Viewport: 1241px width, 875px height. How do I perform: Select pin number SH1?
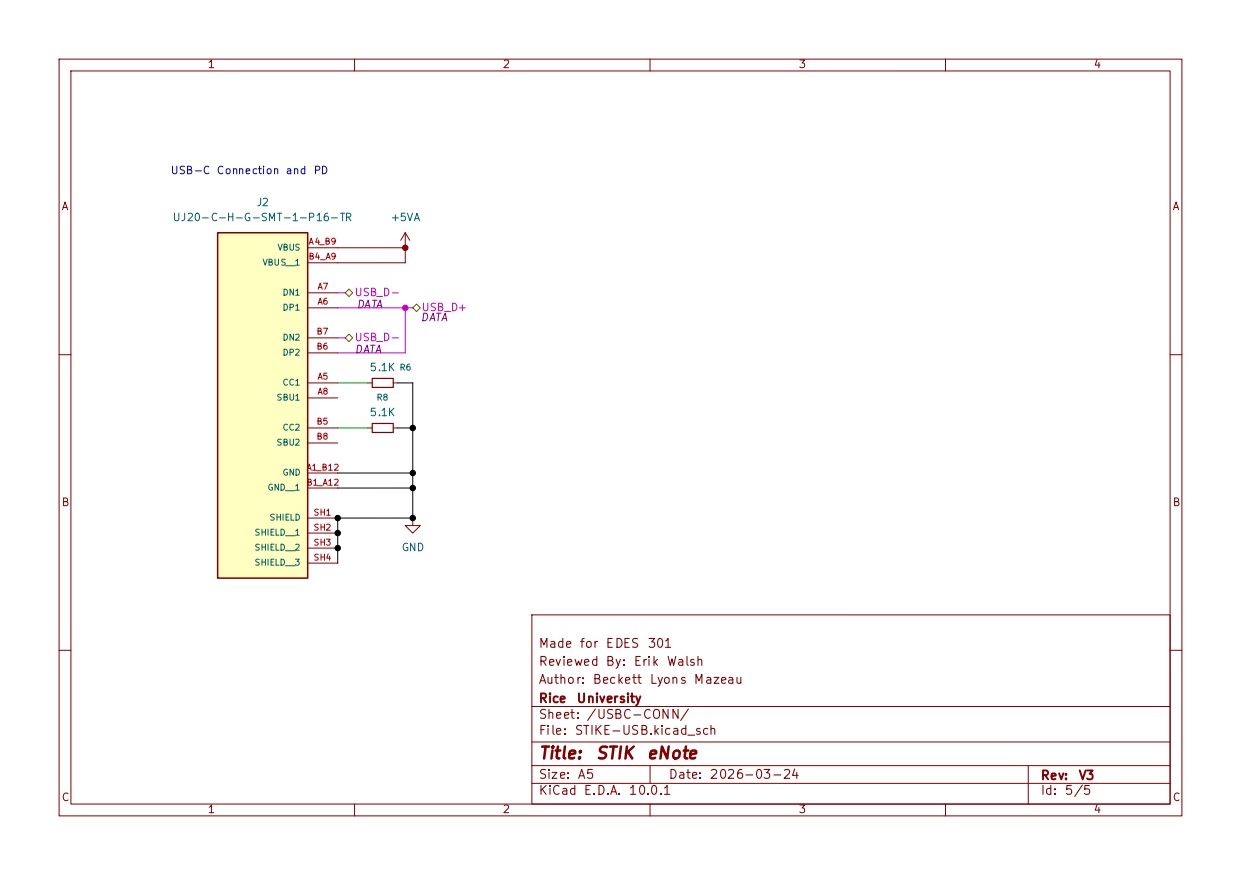tap(322, 511)
